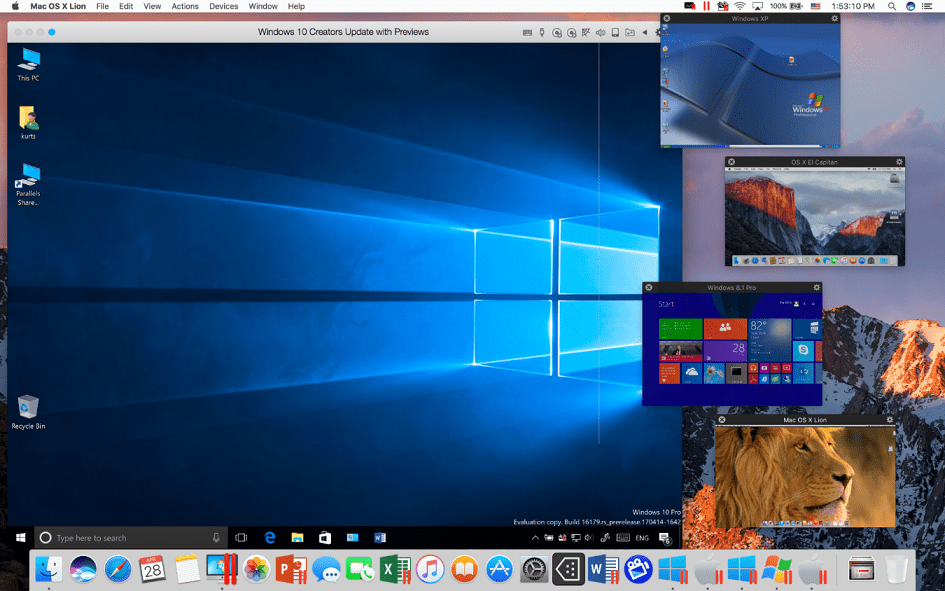The image size is (945, 591).
Task: Launch PowerPoint from the Dock
Action: click(291, 569)
